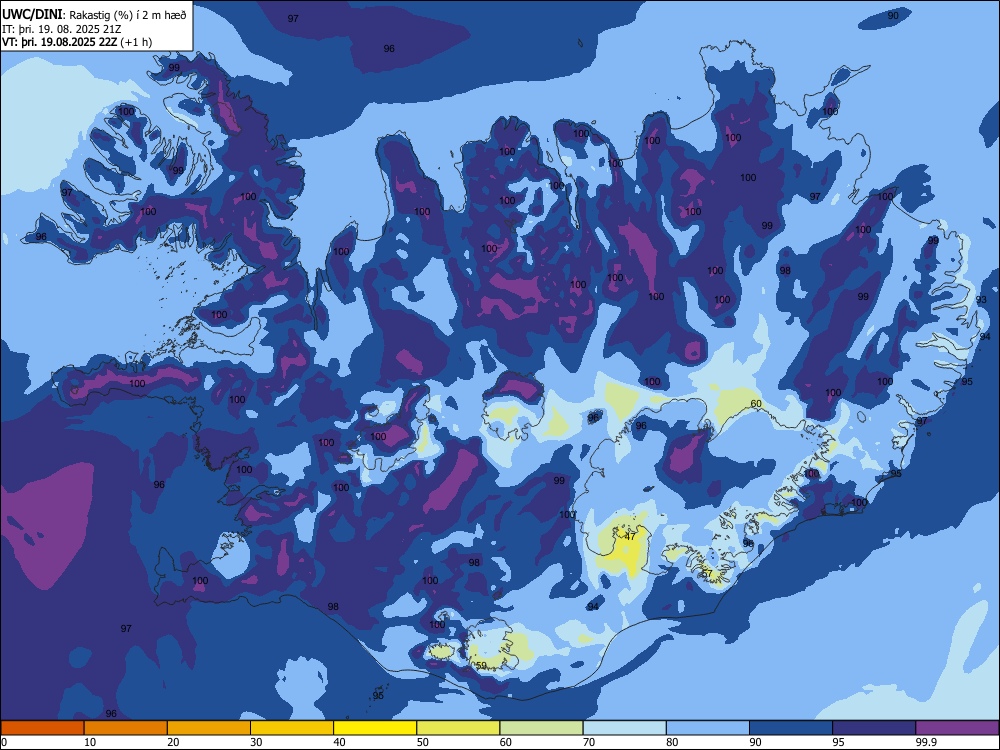The height and width of the screenshot is (750, 1000).
Task: Click the legend tick label 99.9
Action: pos(926,742)
